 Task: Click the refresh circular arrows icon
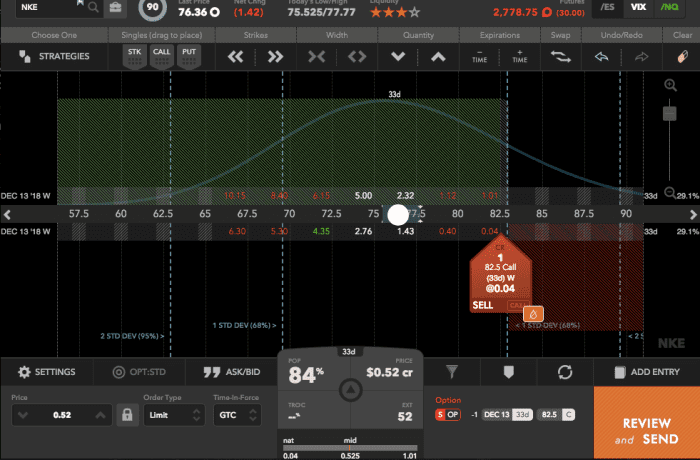pos(565,371)
